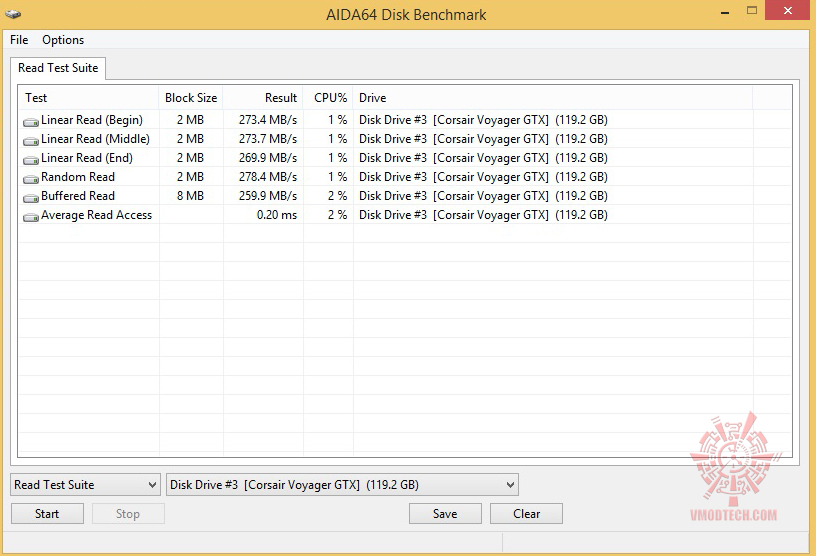The height and width of the screenshot is (556, 816).
Task: Select the Read Test Suite tab
Action: tap(58, 68)
